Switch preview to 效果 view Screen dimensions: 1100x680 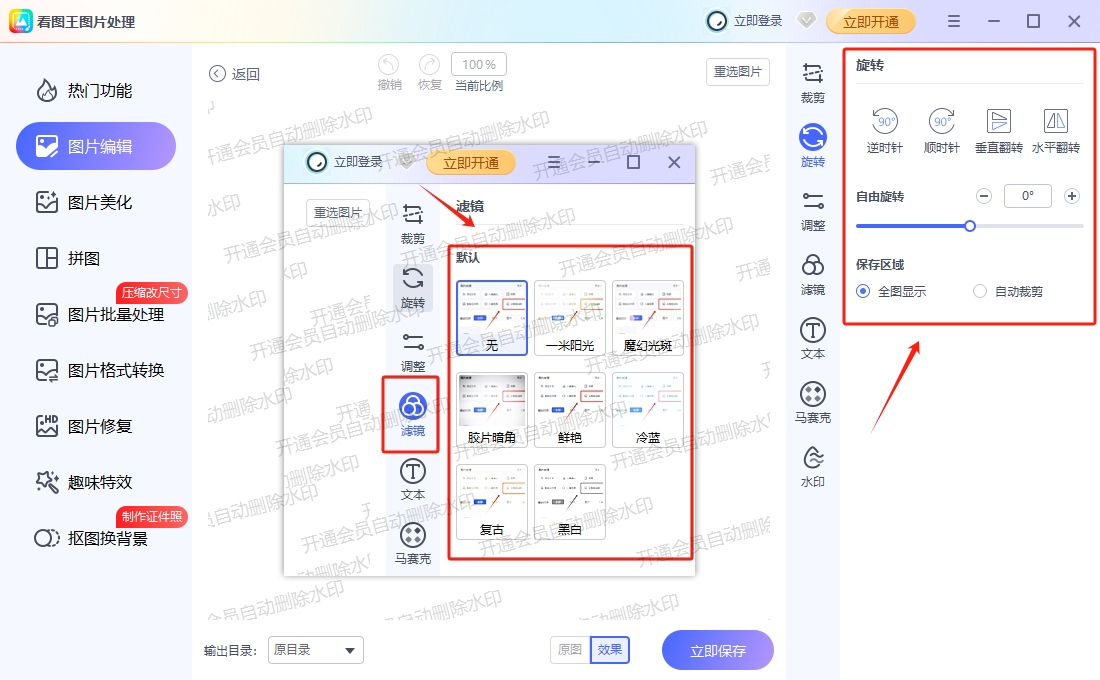pos(610,649)
